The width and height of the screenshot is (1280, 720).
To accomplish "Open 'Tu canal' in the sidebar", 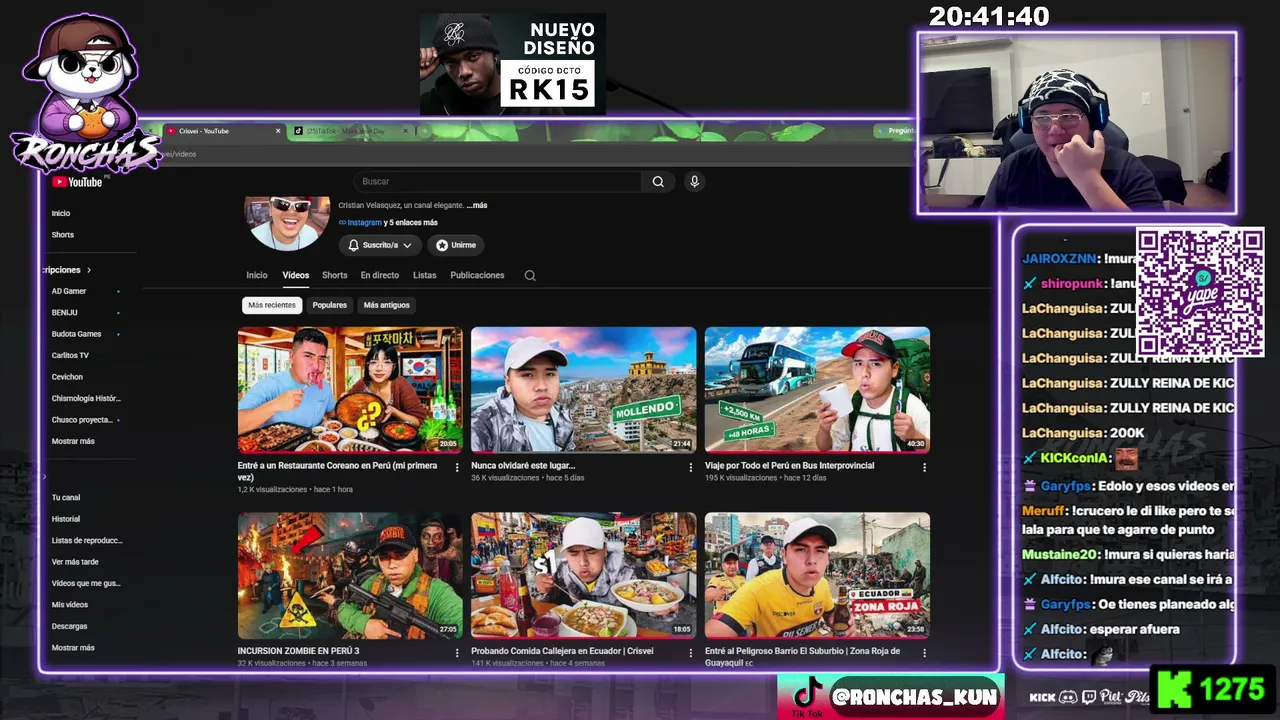I will (66, 497).
